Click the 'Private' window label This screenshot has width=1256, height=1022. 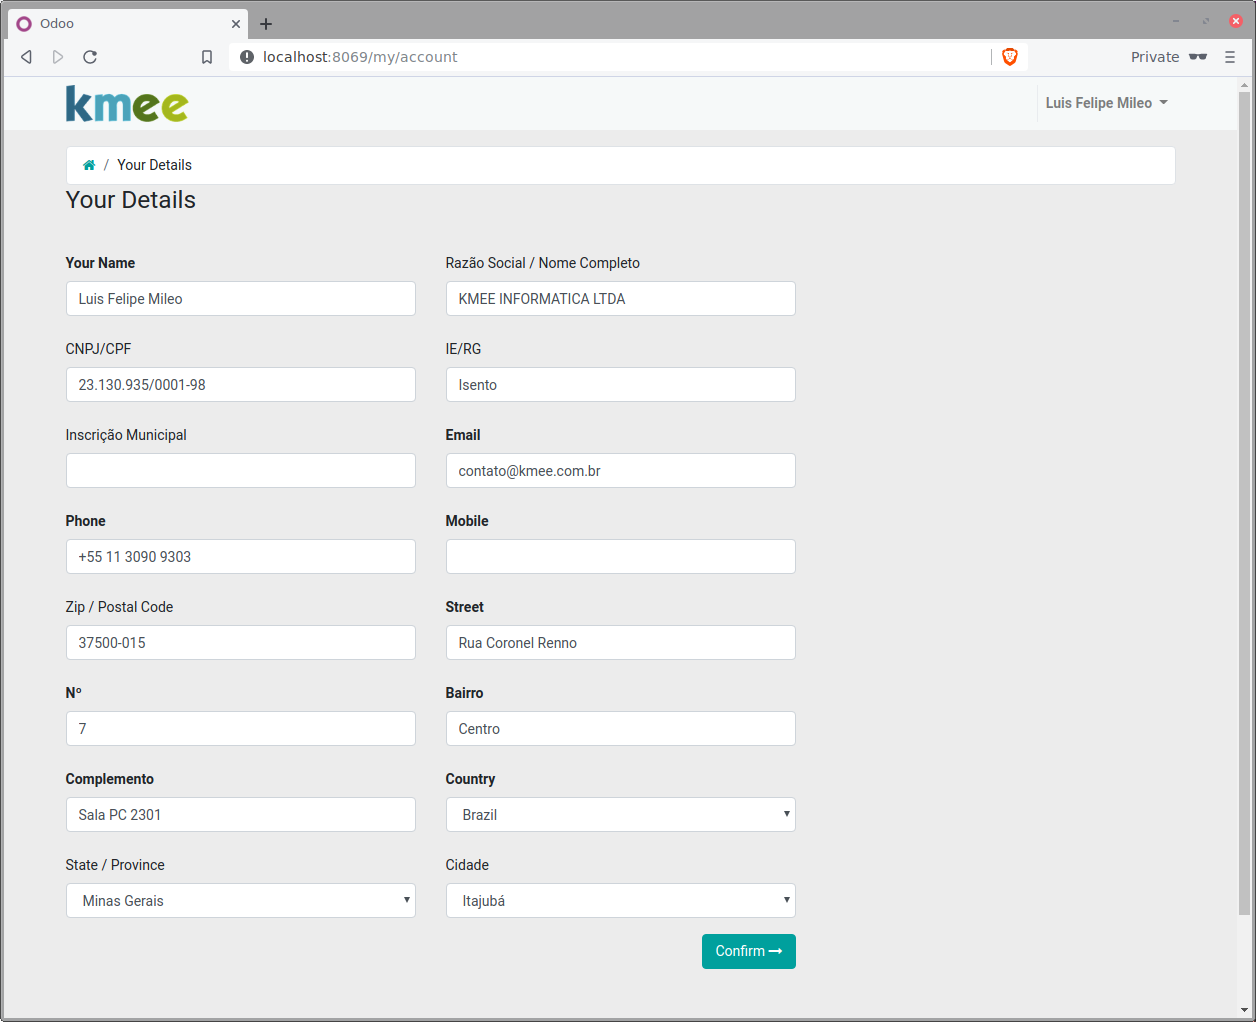[x=1155, y=57]
